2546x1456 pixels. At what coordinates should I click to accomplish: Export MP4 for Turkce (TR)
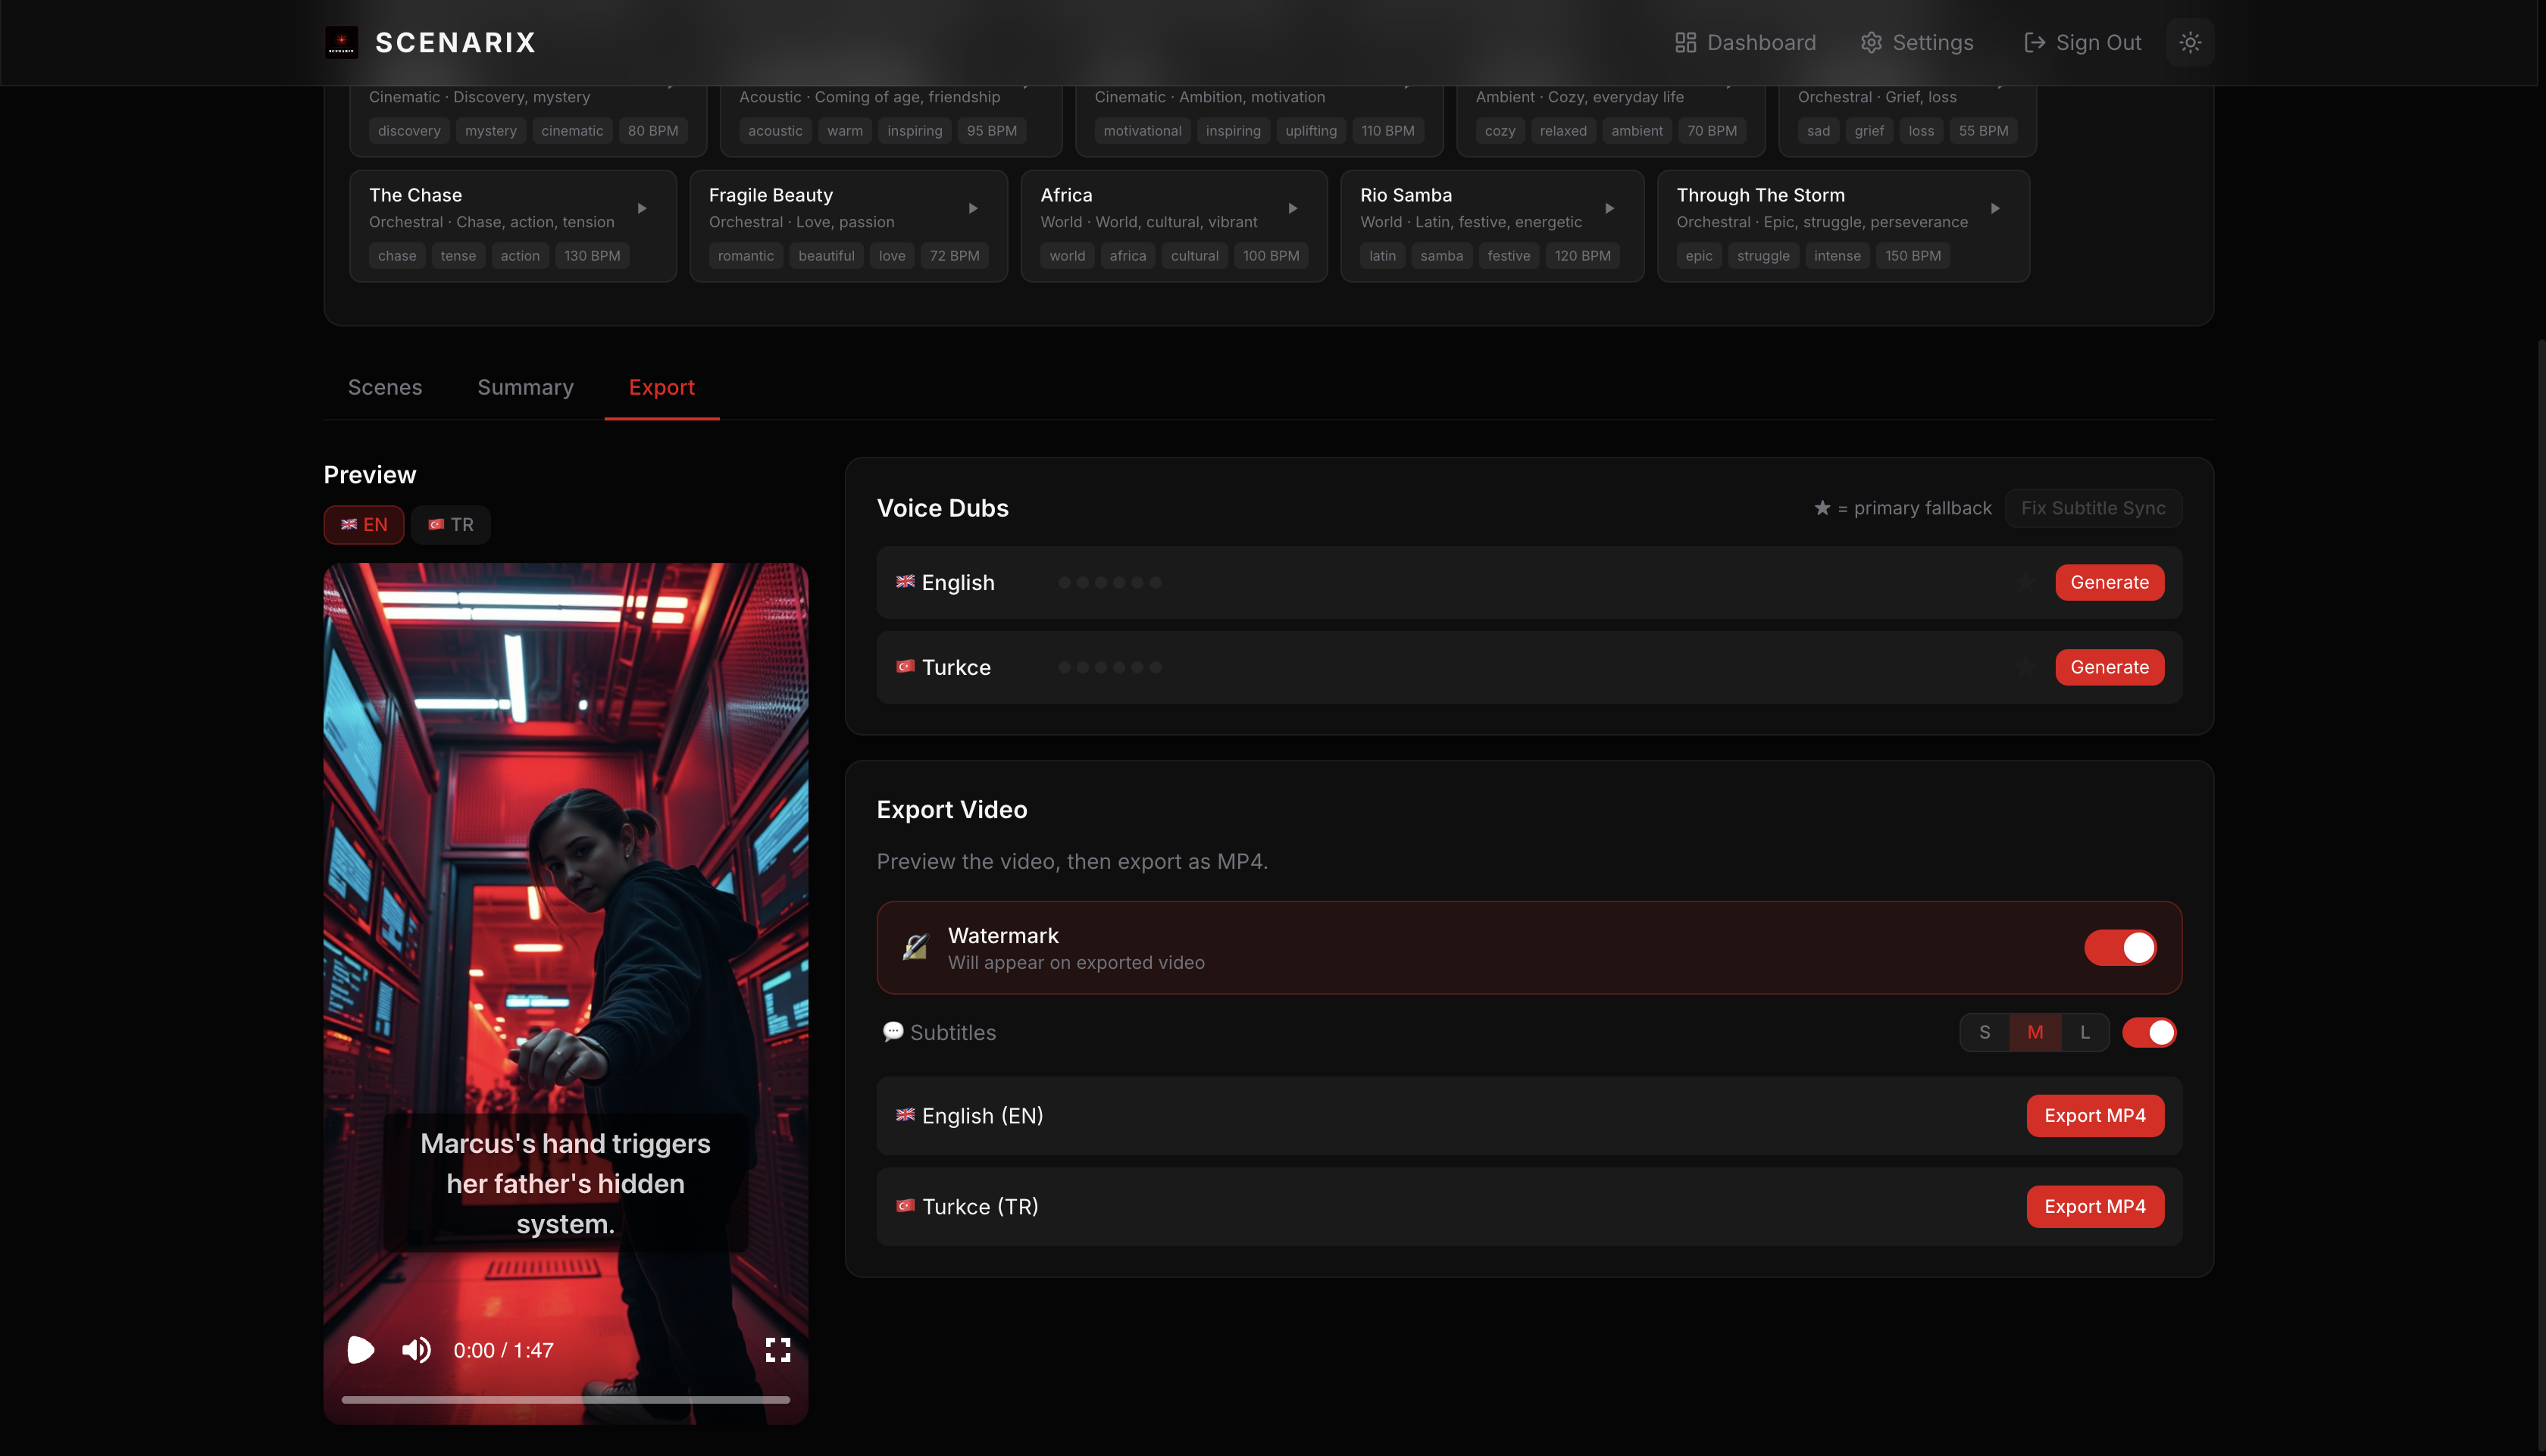point(2095,1206)
